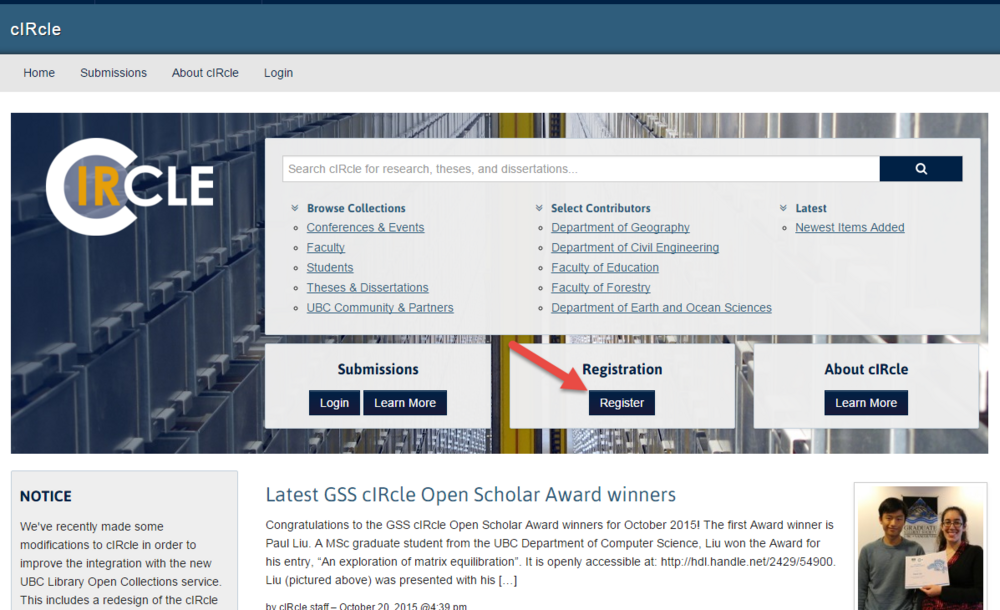1000x610 pixels.
Task: Collapse the Latest section chevron
Action: click(784, 208)
